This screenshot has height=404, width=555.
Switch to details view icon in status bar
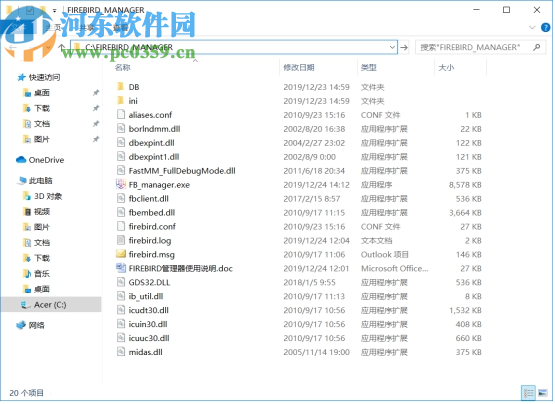pos(528,393)
